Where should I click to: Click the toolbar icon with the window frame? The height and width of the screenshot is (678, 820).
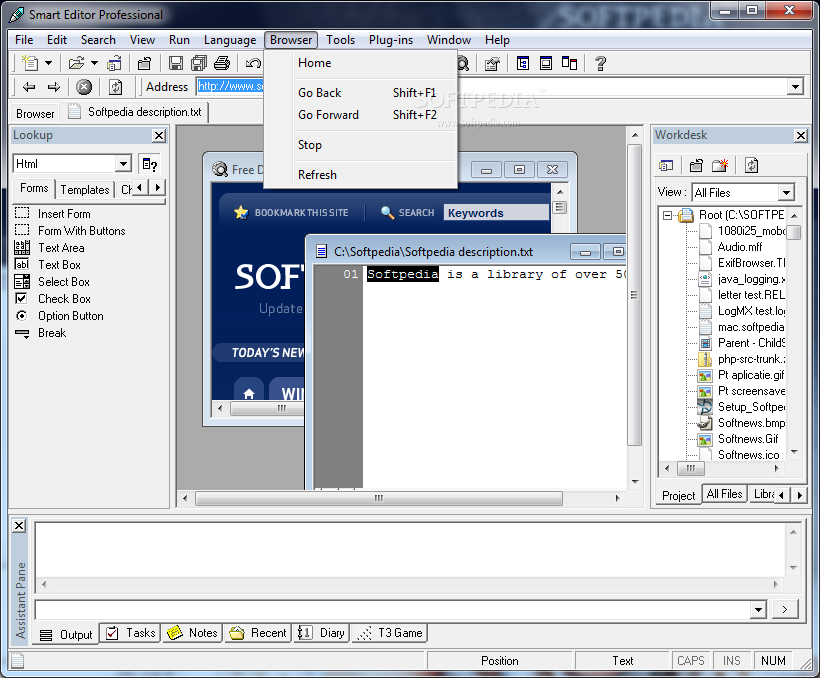[x=545, y=63]
